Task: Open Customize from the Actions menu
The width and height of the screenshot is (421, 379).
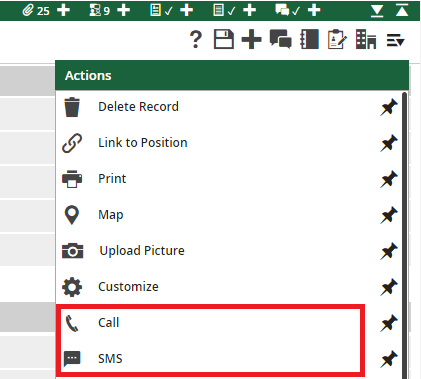Action: click(128, 287)
